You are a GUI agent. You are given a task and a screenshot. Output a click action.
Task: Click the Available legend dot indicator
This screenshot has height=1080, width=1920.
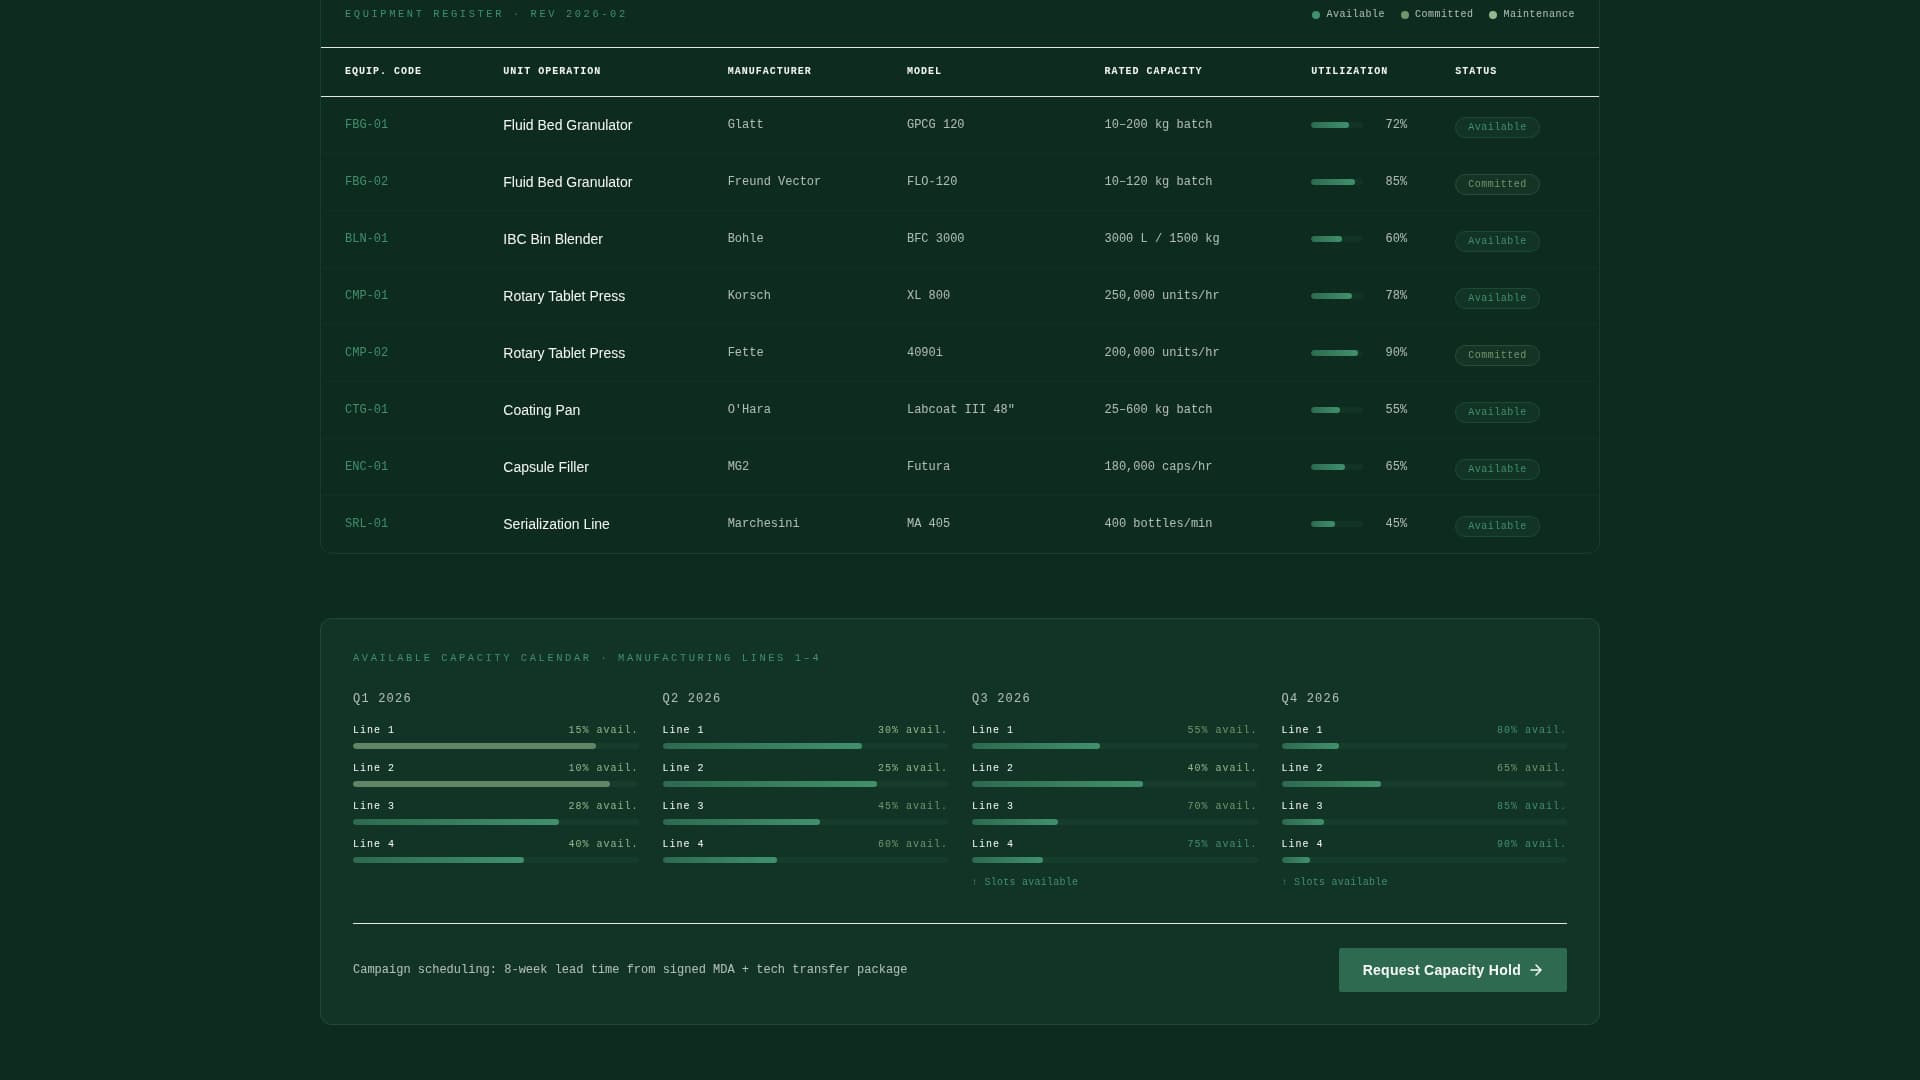click(x=1315, y=15)
